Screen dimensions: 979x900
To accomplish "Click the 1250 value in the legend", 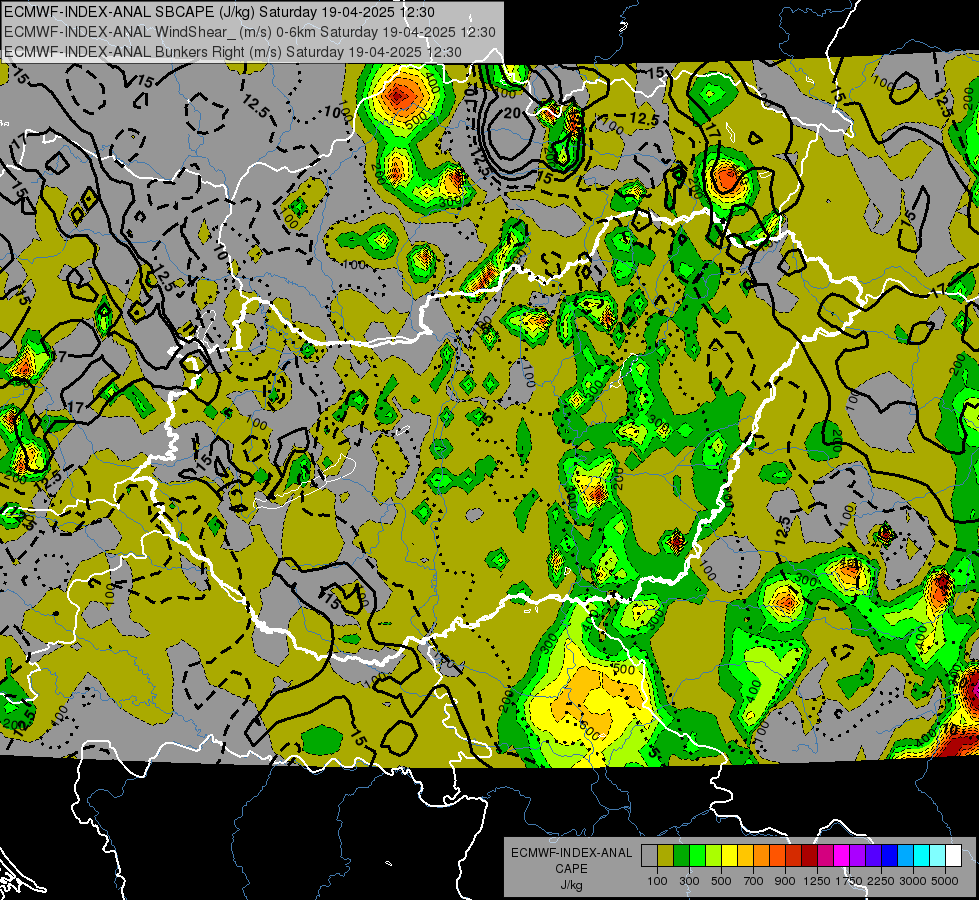I will tap(817, 881).
